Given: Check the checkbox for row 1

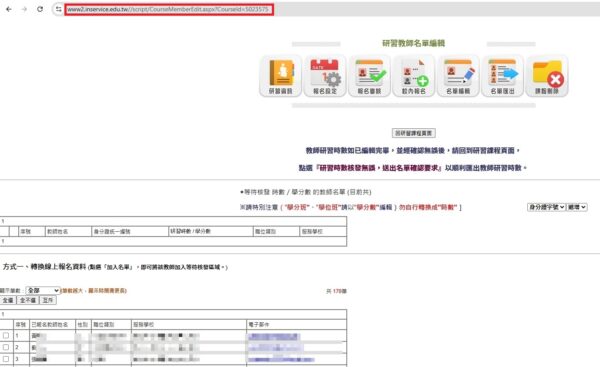Looking at the screenshot, I should (x=6, y=336).
